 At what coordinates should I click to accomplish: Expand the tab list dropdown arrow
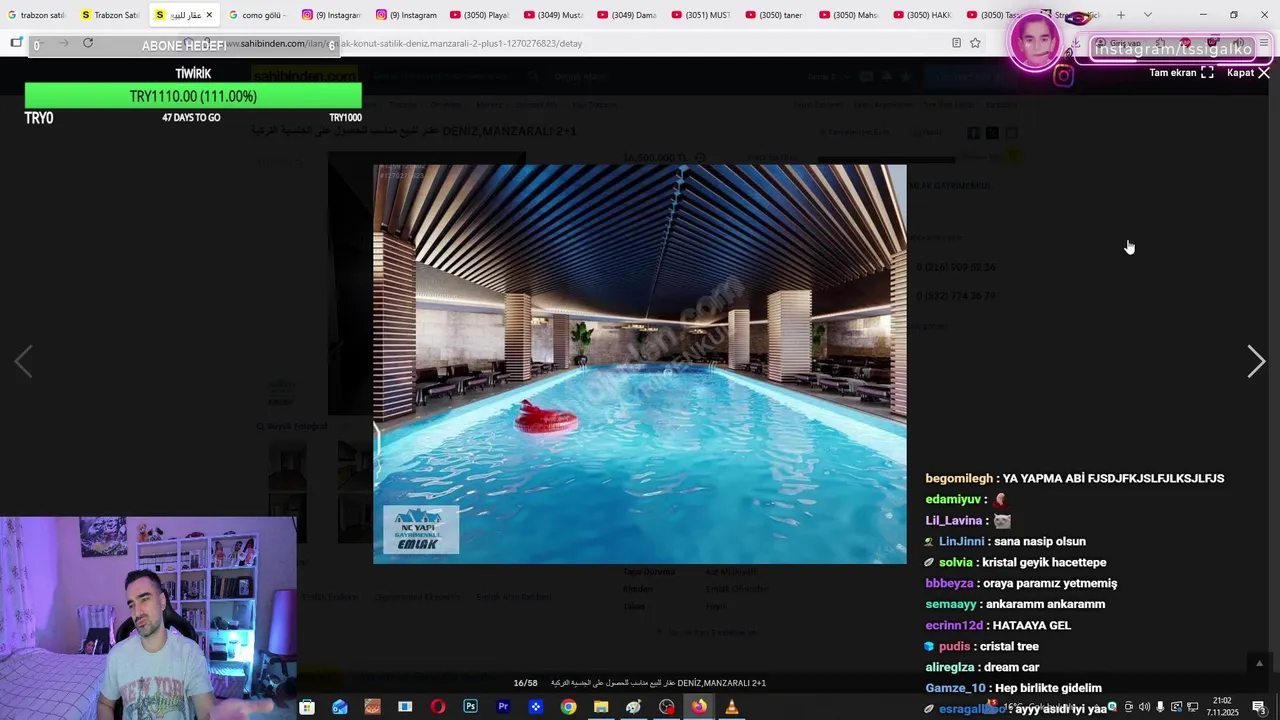pos(1147,15)
